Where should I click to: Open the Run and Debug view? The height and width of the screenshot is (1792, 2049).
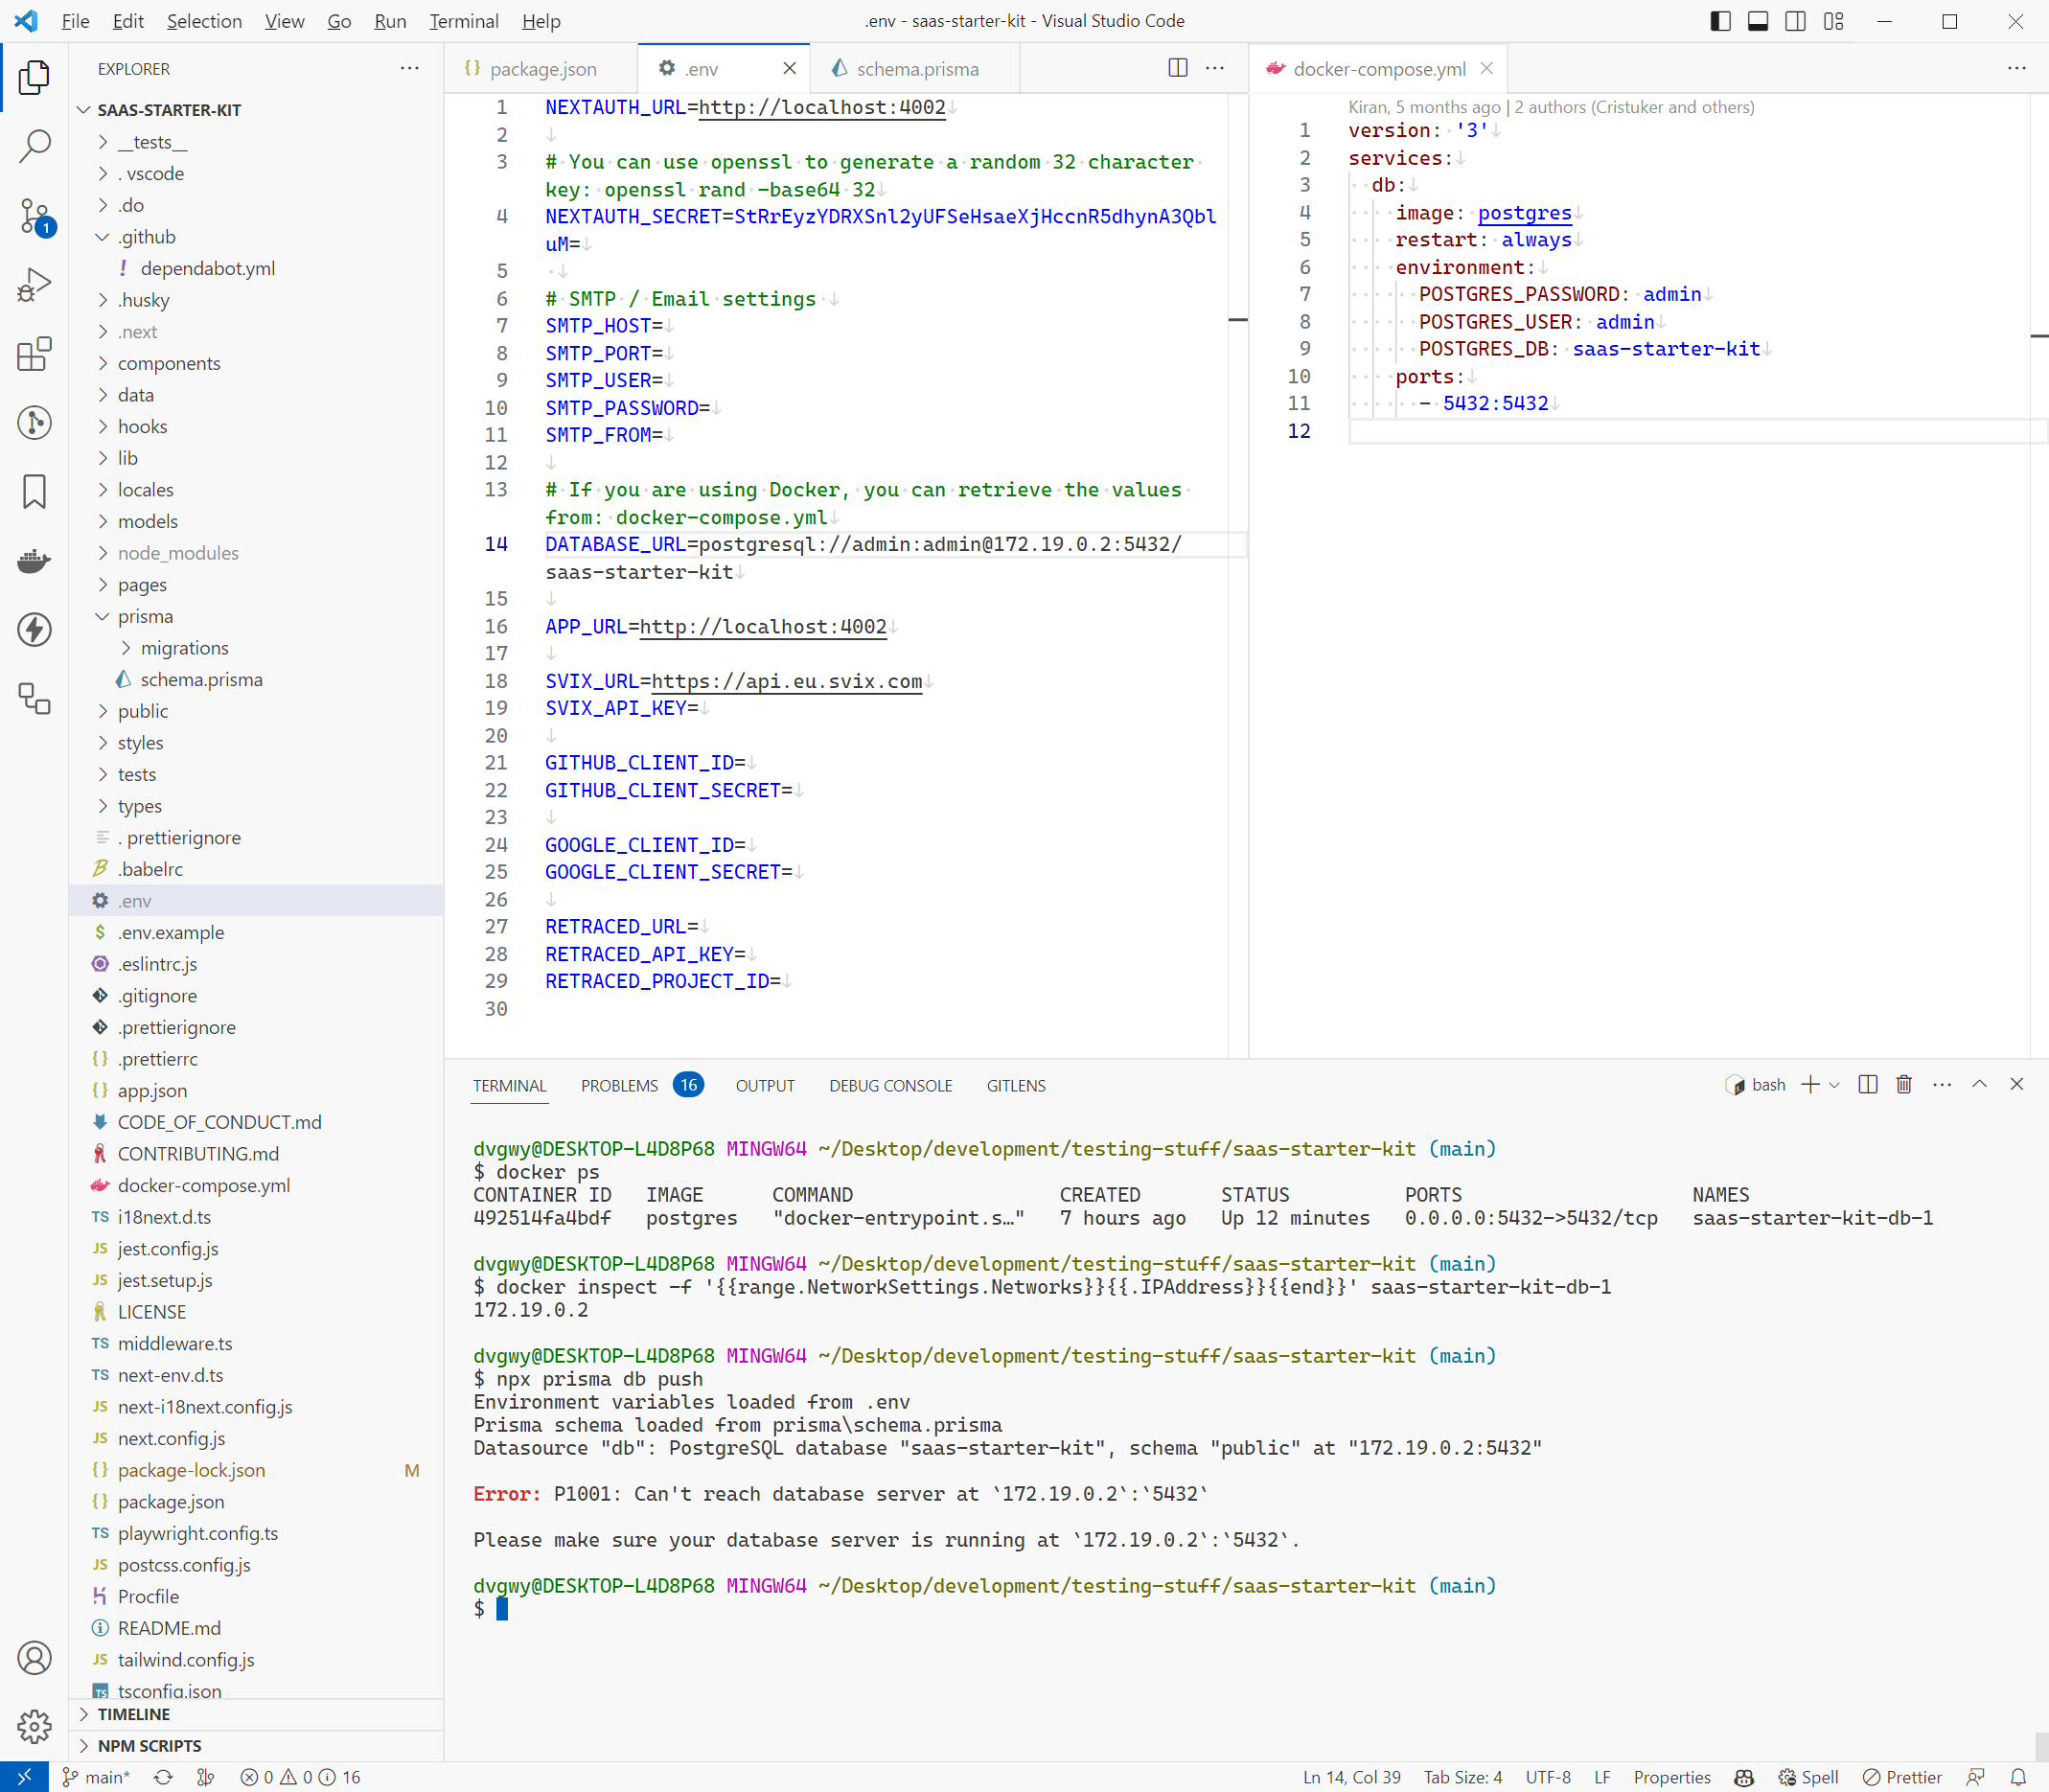click(35, 283)
